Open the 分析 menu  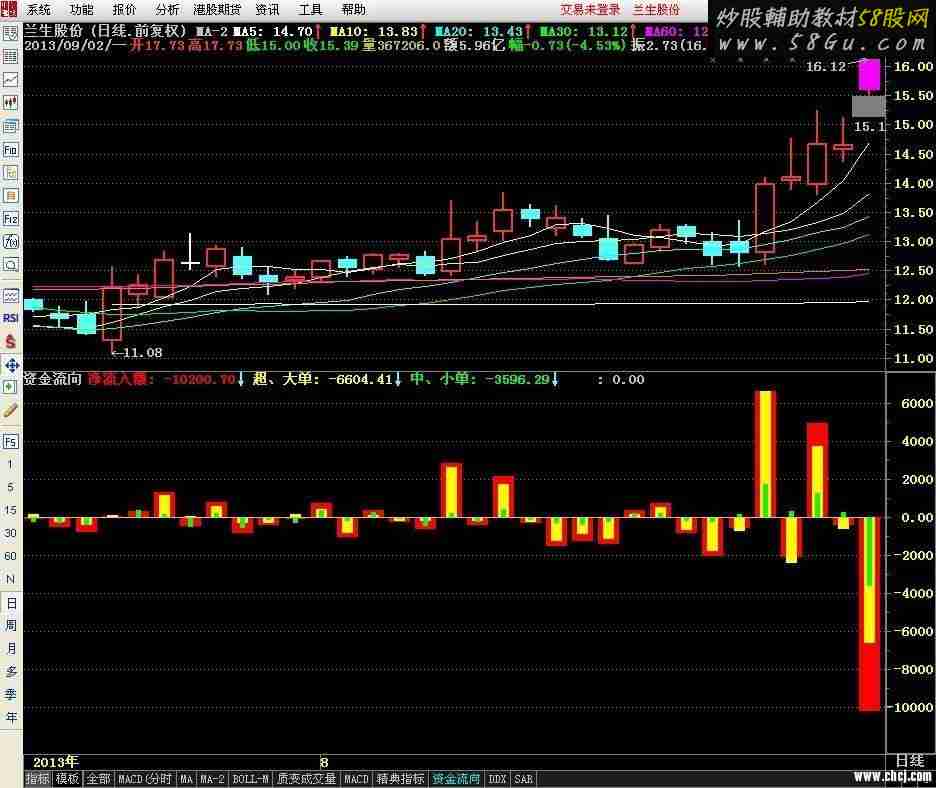(167, 10)
